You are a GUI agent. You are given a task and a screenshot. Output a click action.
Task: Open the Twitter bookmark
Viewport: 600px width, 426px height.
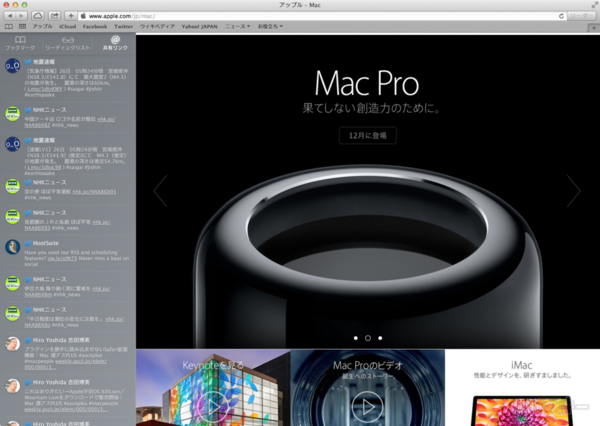tap(123, 26)
